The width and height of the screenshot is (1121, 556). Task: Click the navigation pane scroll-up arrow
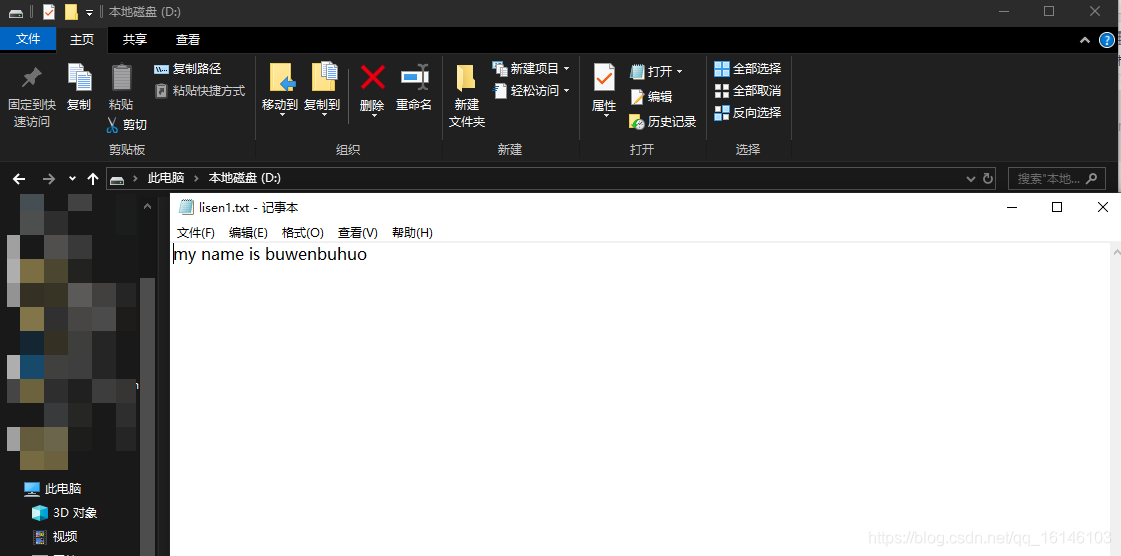pyautogui.click(x=147, y=207)
